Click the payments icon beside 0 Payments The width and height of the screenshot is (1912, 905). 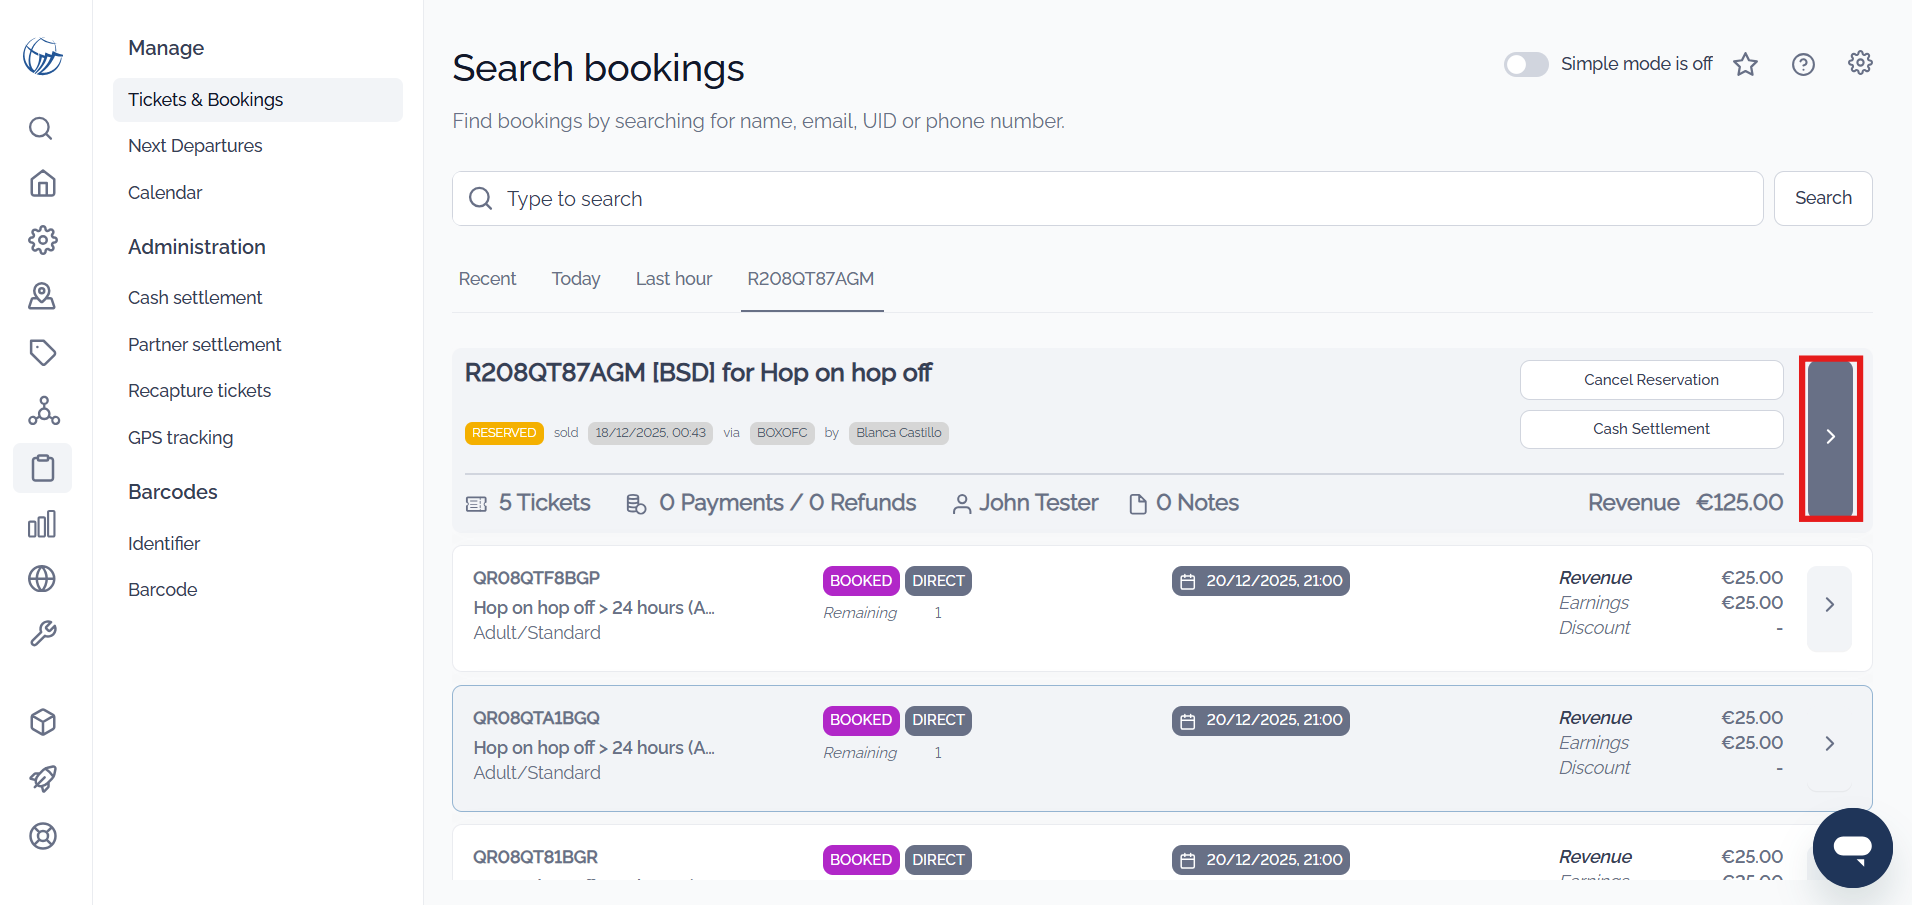point(636,504)
